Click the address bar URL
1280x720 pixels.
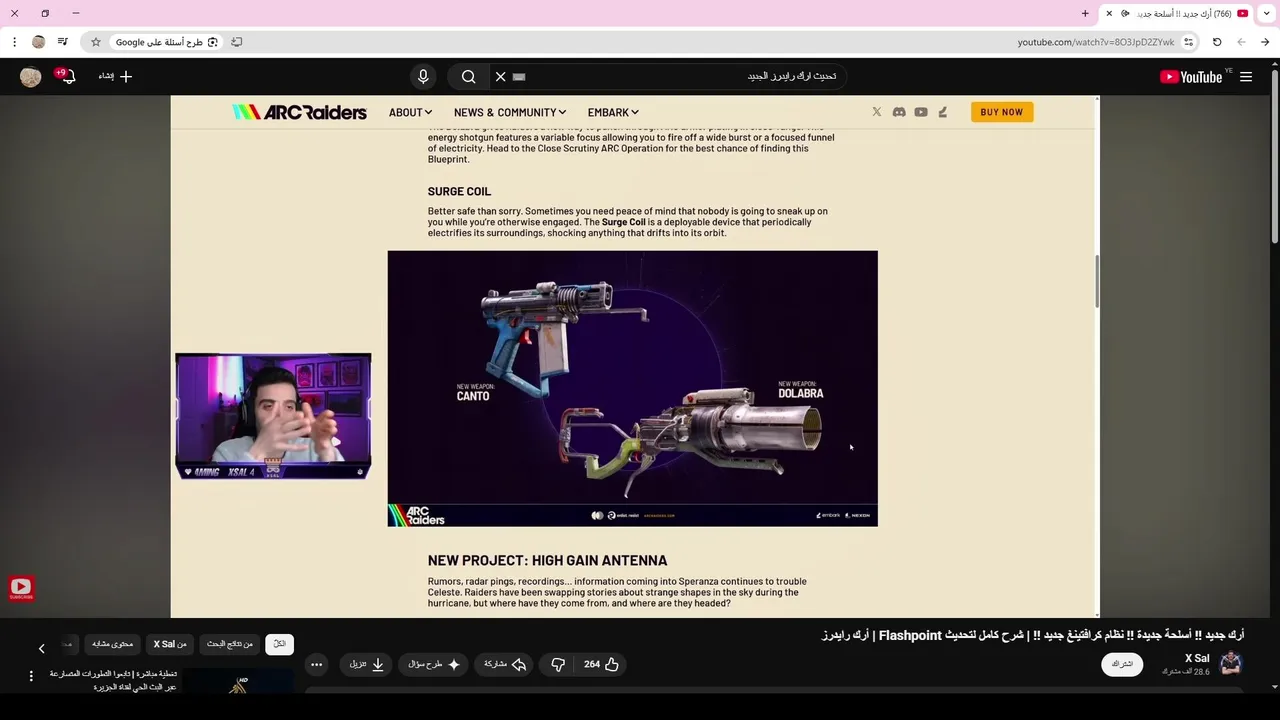pos(1096,42)
